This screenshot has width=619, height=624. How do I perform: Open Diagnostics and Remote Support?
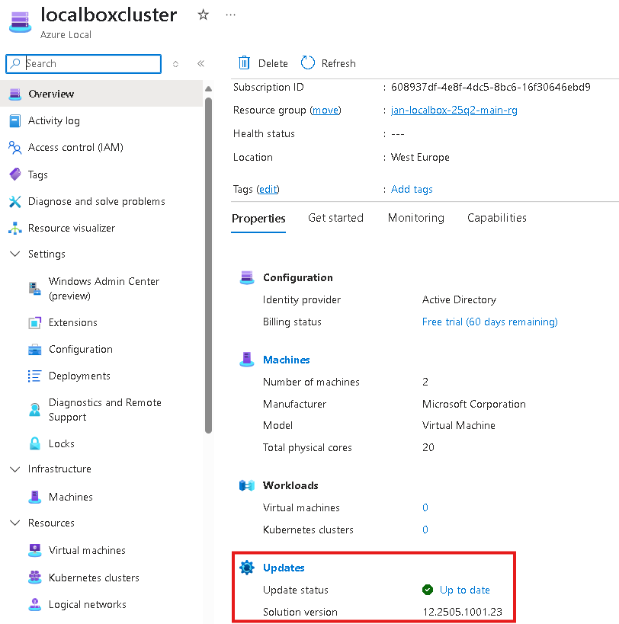point(105,410)
